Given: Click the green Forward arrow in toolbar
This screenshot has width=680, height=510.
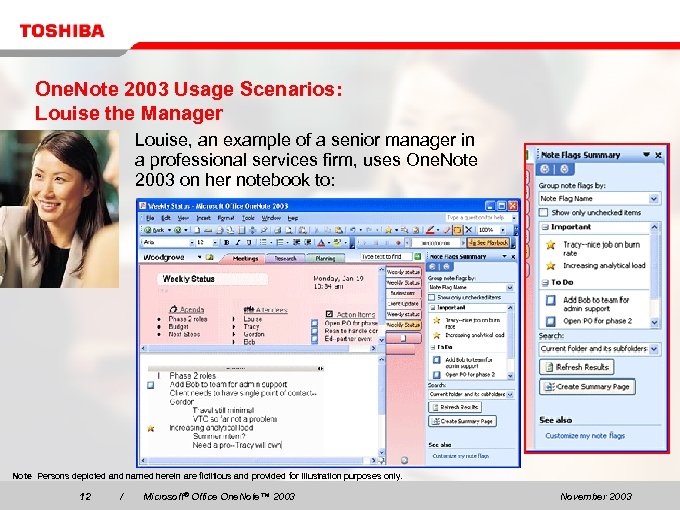Looking at the screenshot, I should pos(177,230).
